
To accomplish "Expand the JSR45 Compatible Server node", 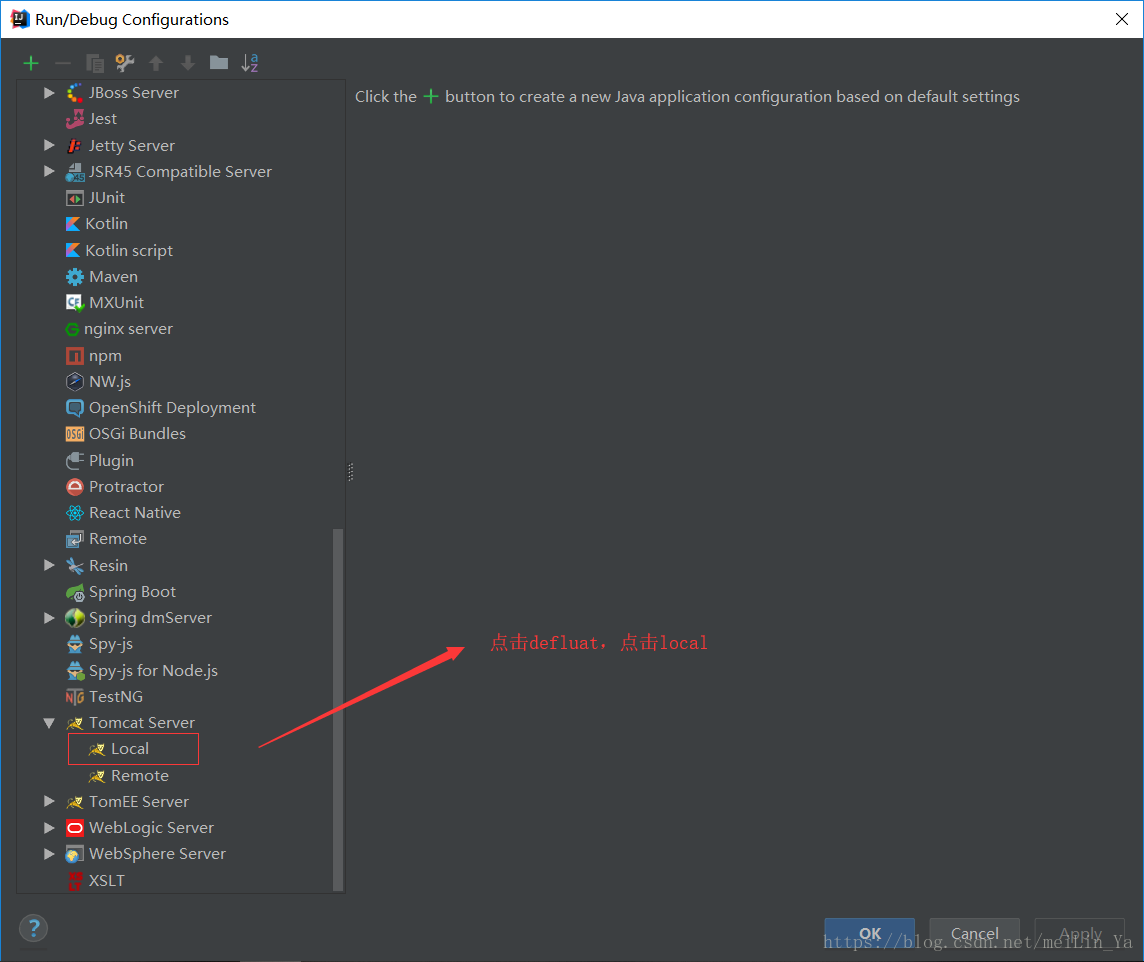I will pyautogui.click(x=49, y=171).
